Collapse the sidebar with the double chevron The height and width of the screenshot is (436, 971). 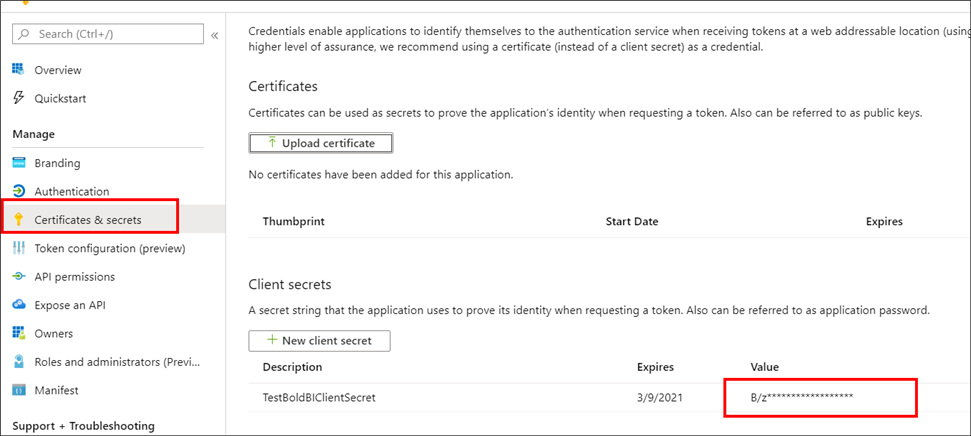tap(214, 35)
